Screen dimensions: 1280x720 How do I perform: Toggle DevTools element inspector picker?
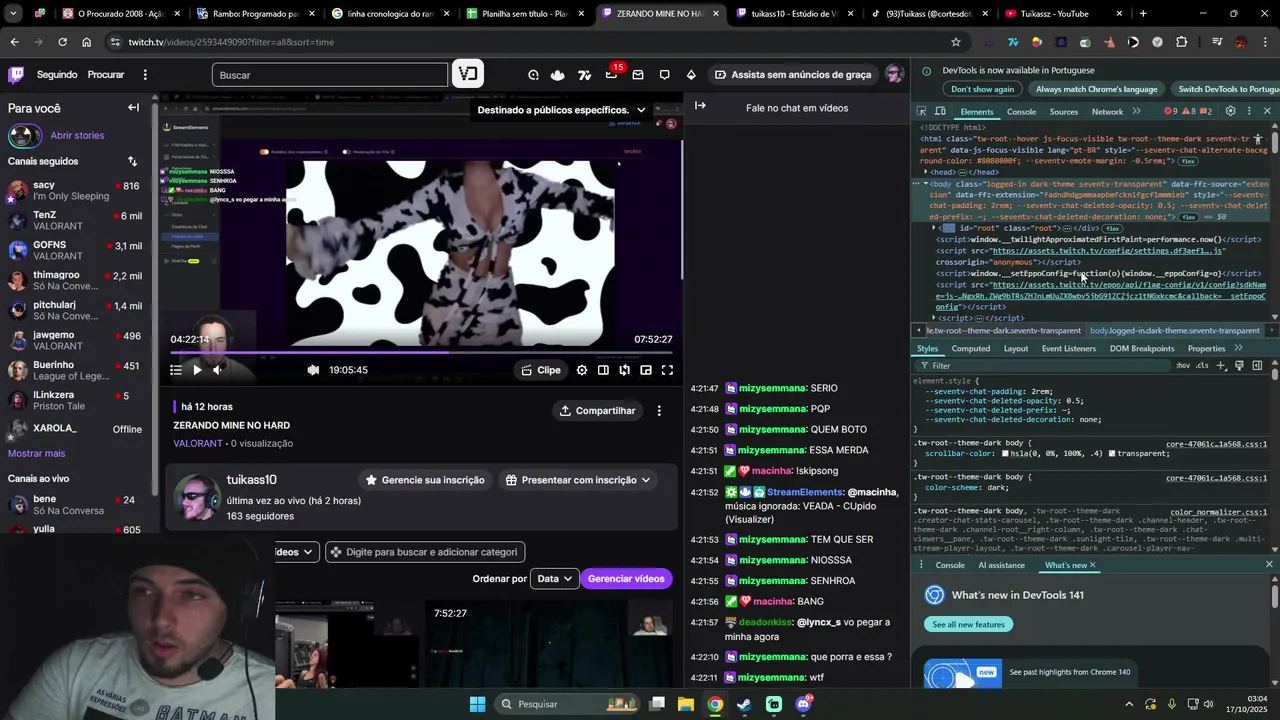click(923, 112)
